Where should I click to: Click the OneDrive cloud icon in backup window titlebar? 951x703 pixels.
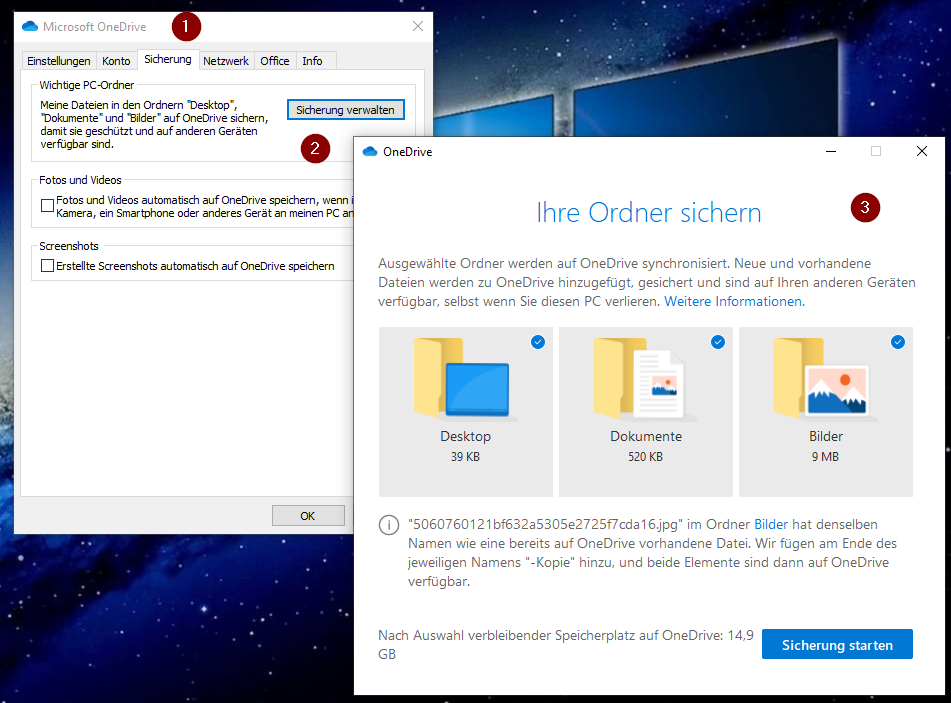370,152
